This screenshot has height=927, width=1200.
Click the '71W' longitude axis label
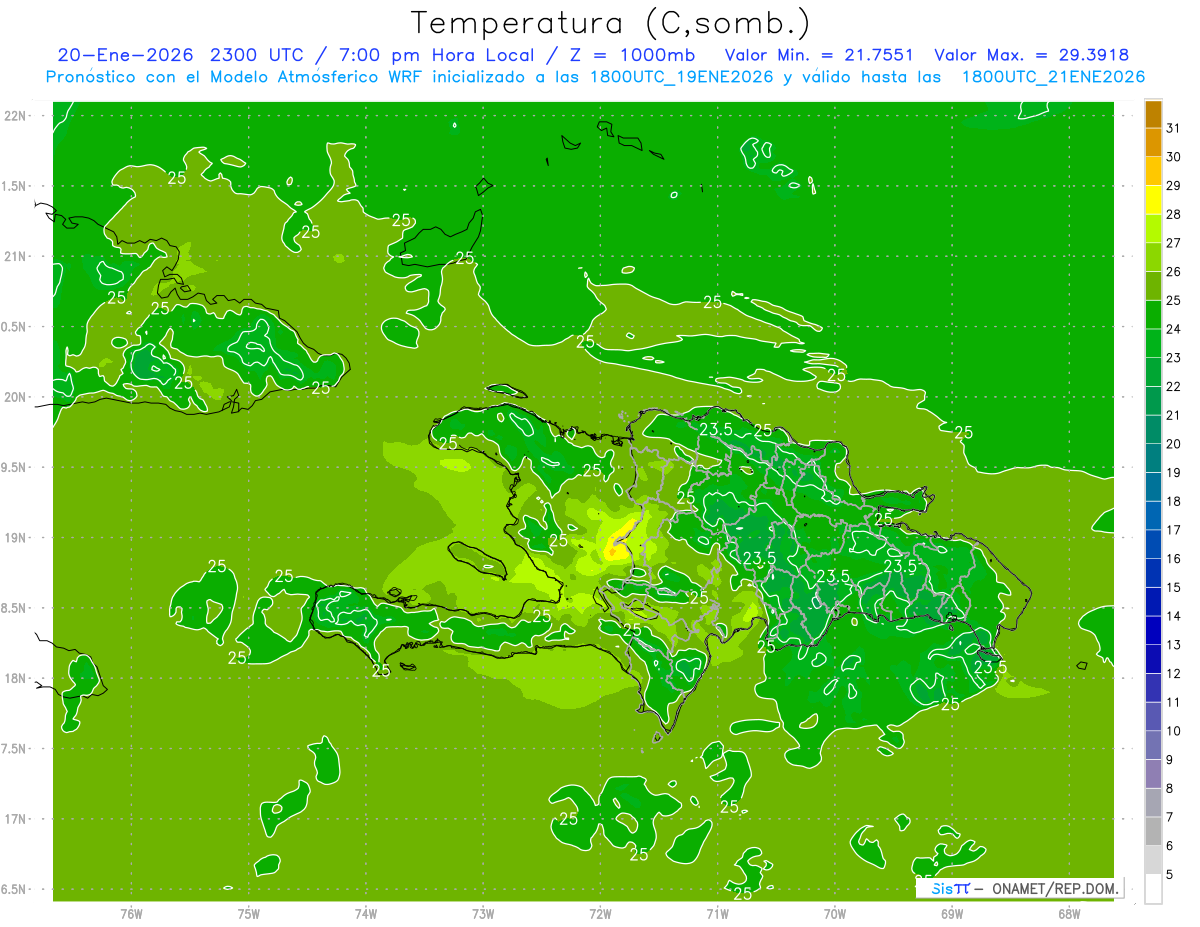click(x=717, y=913)
